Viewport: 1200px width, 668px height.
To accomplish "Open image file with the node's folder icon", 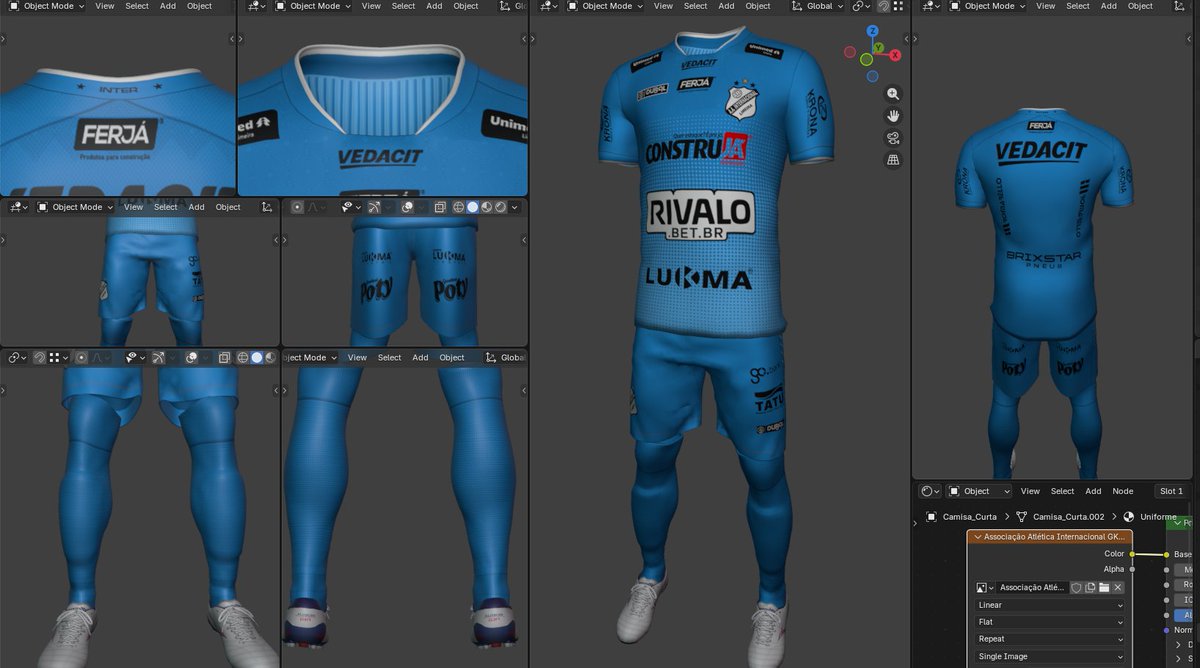I will 1104,588.
